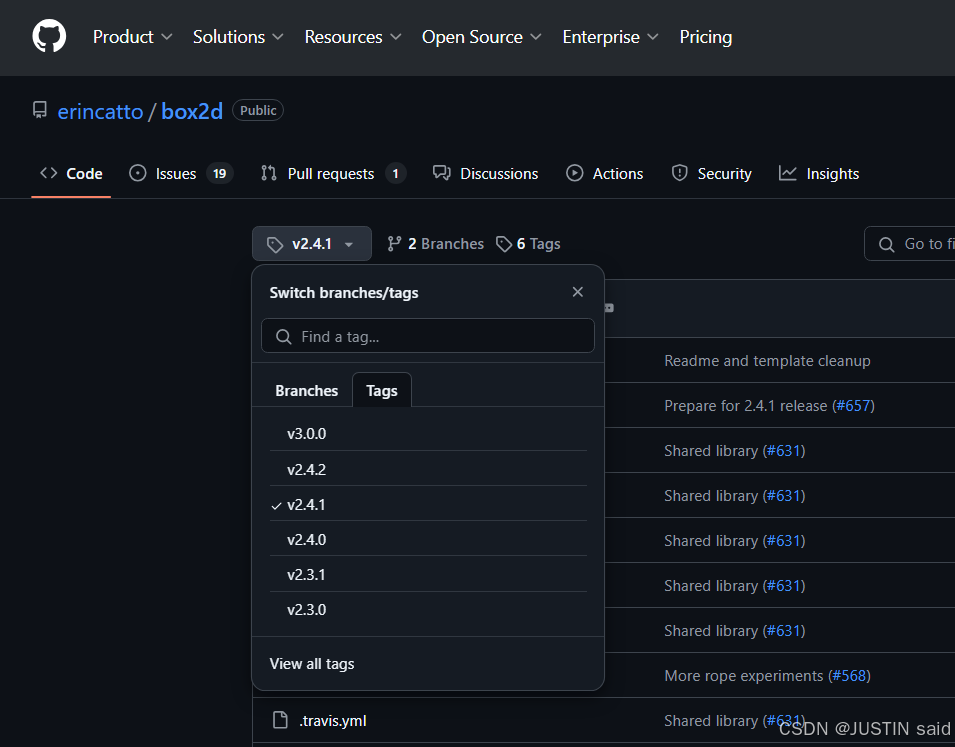View the 2 Branches link
Viewport: 955px width, 747px height.
(x=435, y=244)
